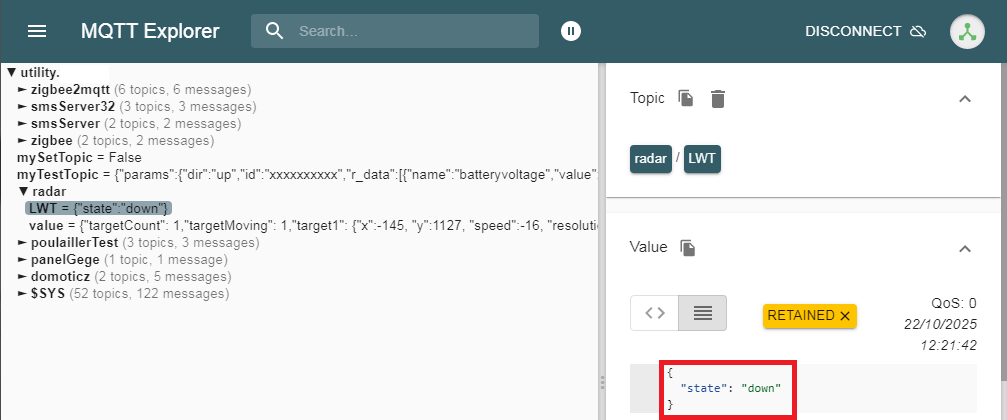Open the hamburger navigation menu

[37, 31]
